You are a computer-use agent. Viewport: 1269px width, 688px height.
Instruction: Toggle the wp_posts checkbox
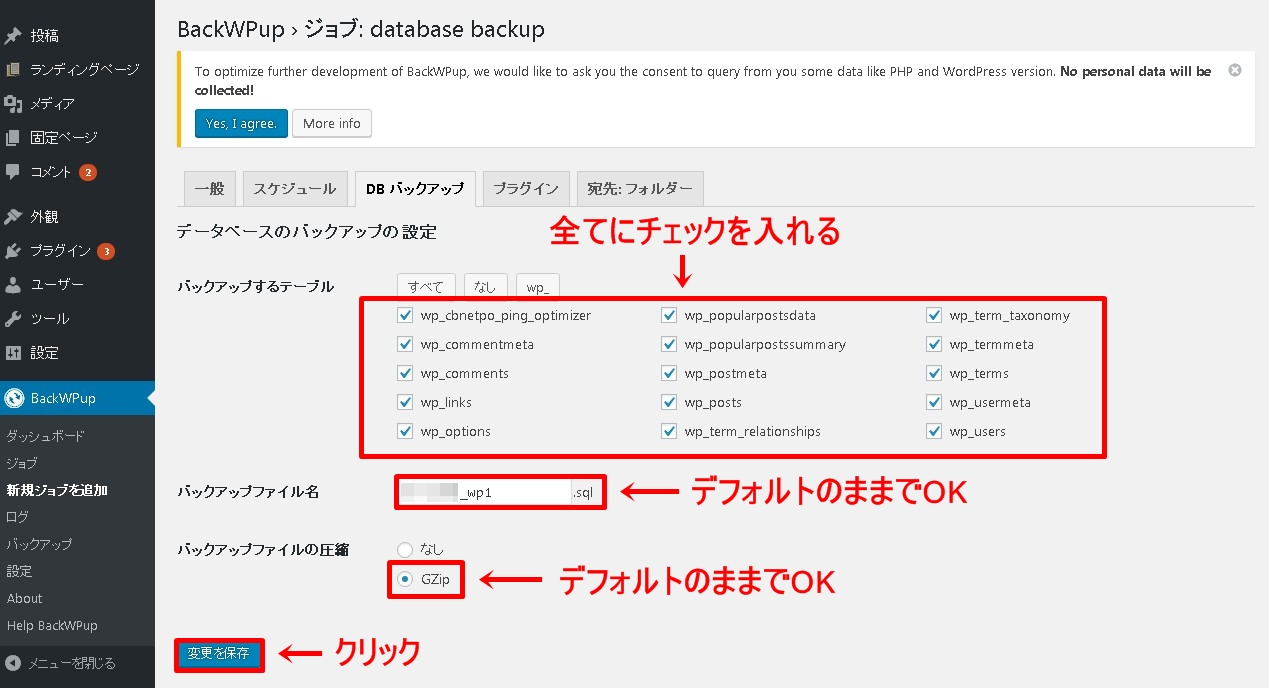pos(669,402)
